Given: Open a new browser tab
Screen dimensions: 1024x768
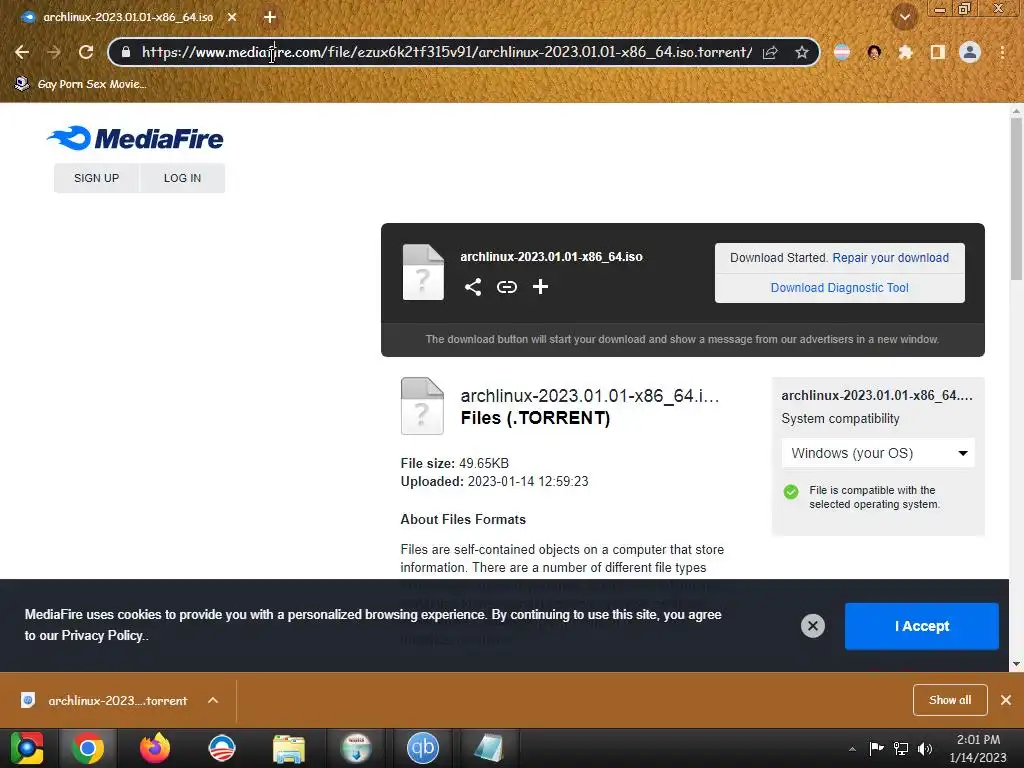Looking at the screenshot, I should [x=270, y=17].
